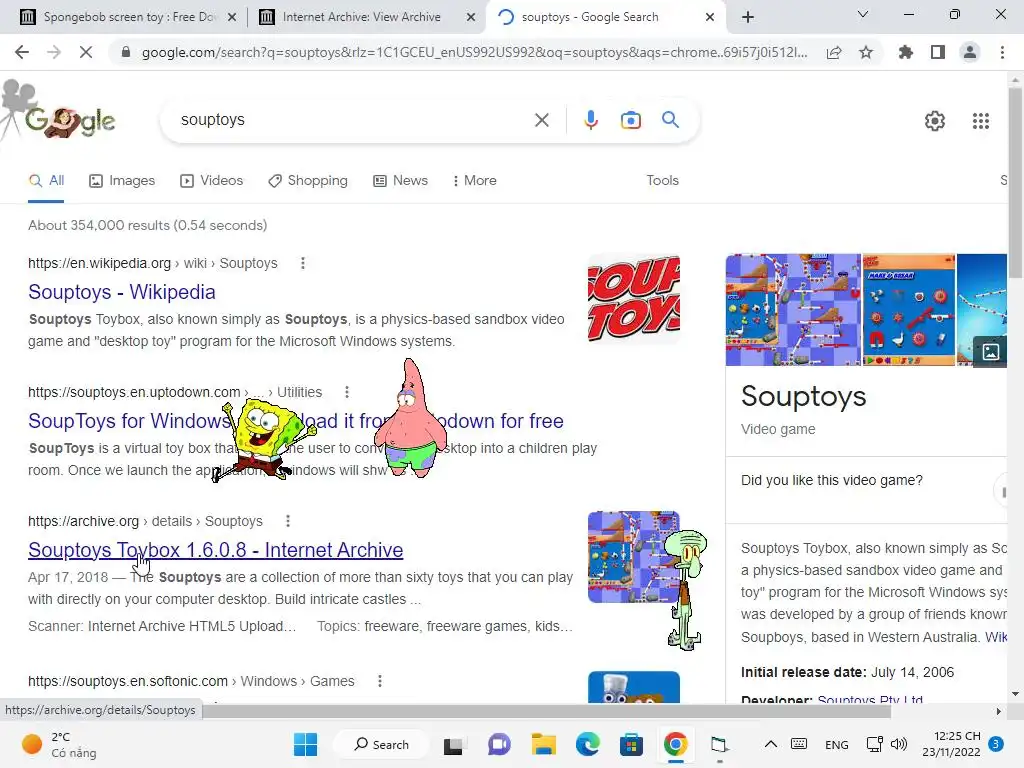Open Souptoys Pty Ltd developer link
The image size is (1024, 768).
[x=870, y=699]
